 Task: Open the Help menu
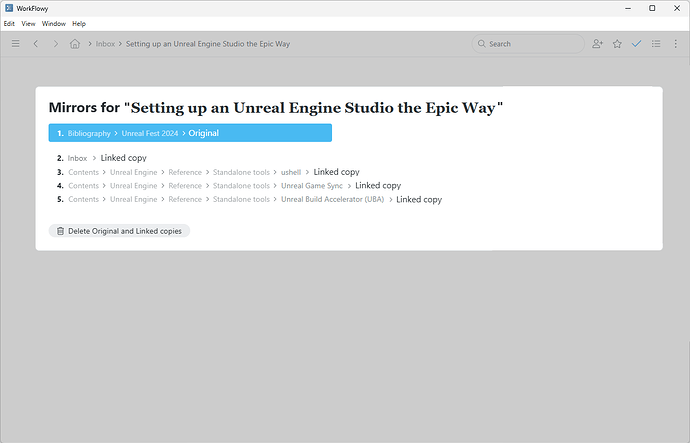pyautogui.click(x=79, y=23)
